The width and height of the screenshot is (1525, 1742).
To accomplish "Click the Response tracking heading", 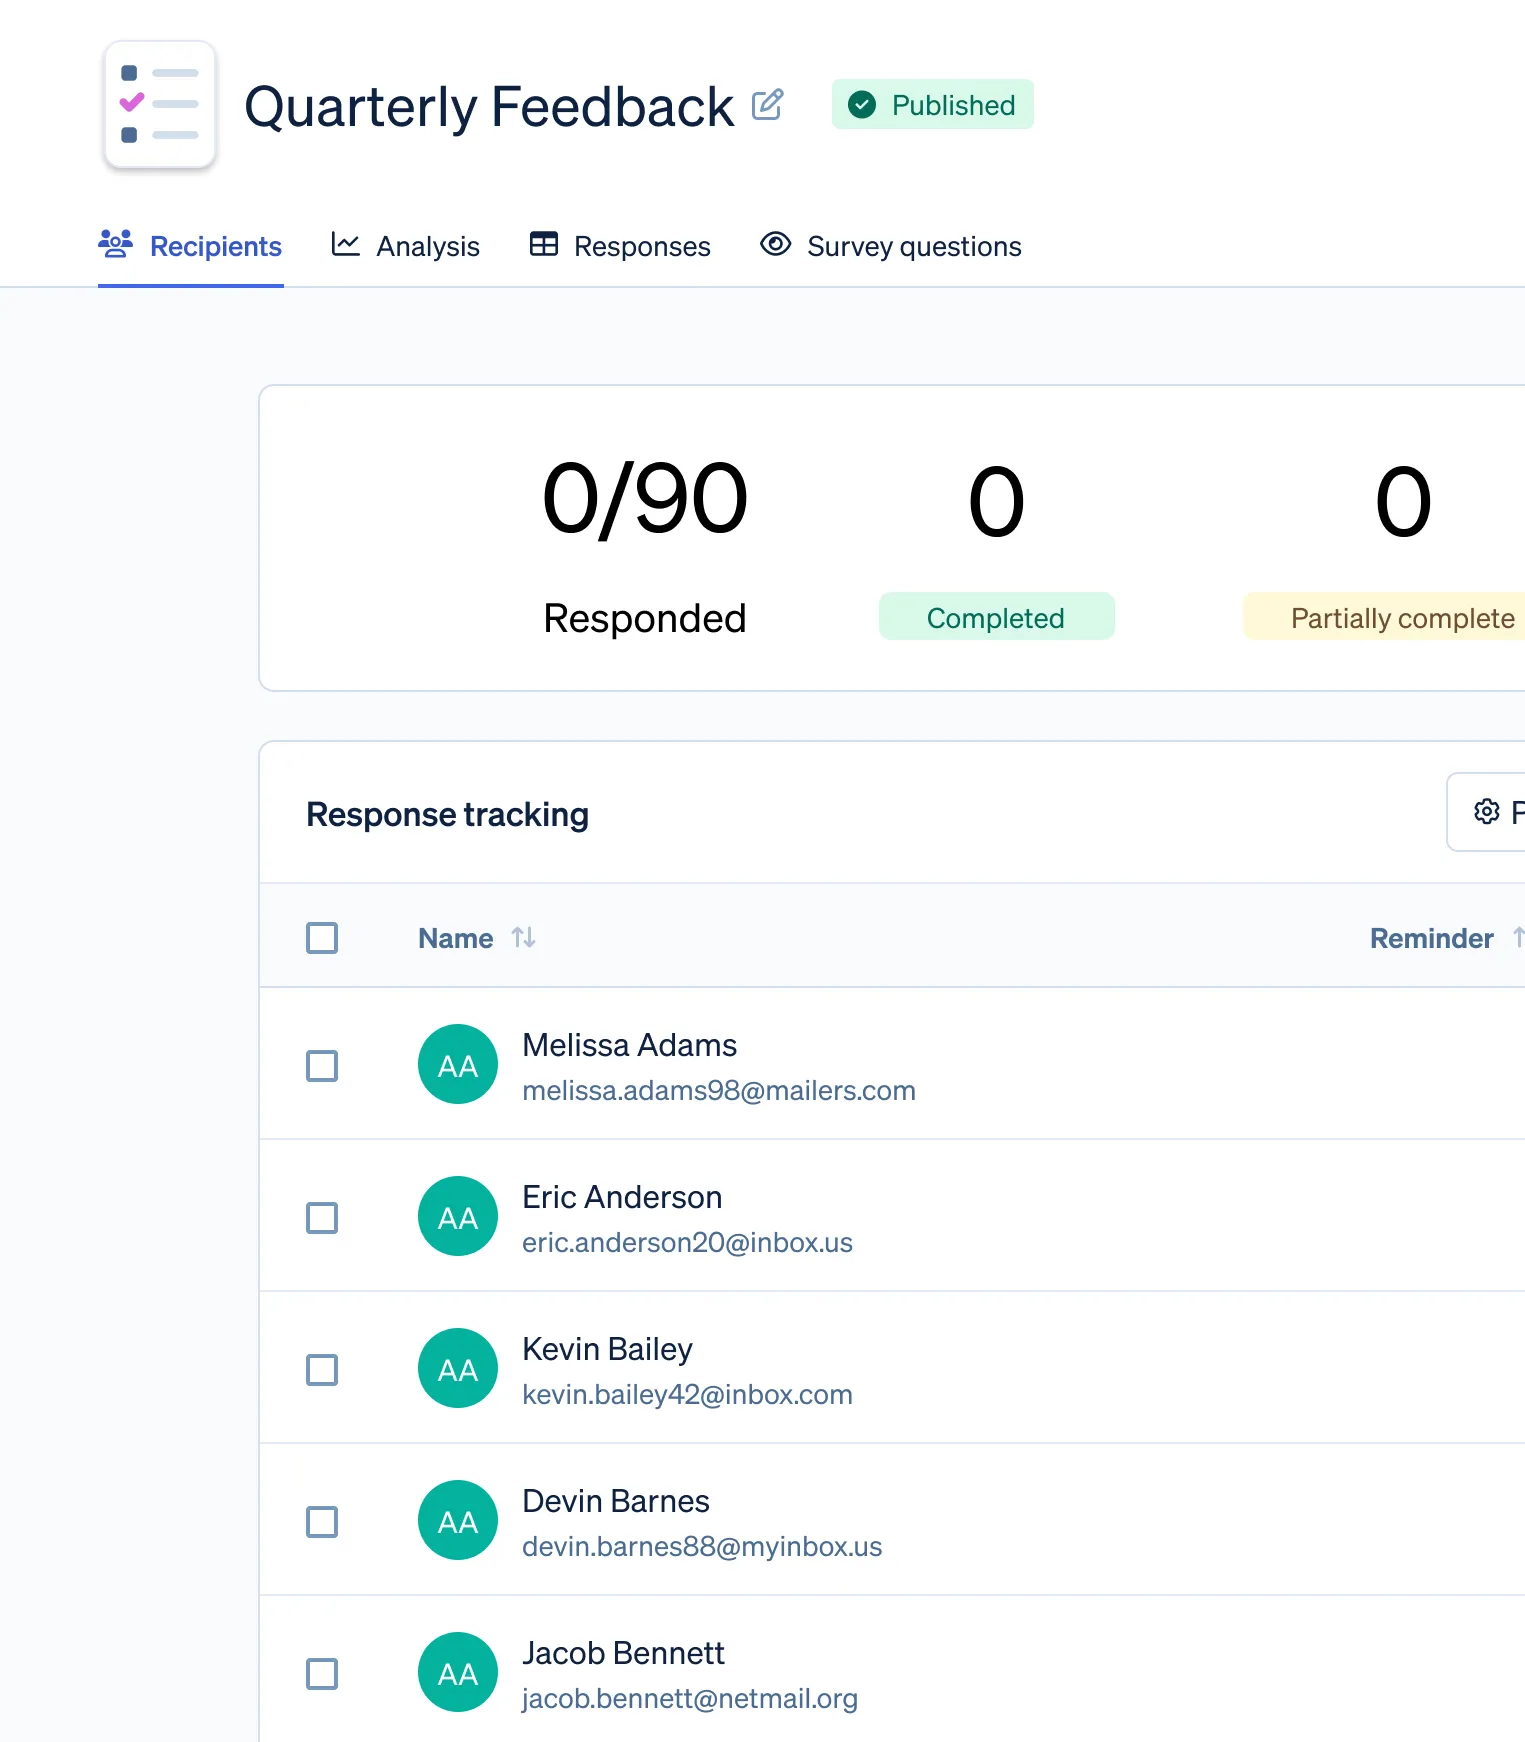I will (x=447, y=814).
